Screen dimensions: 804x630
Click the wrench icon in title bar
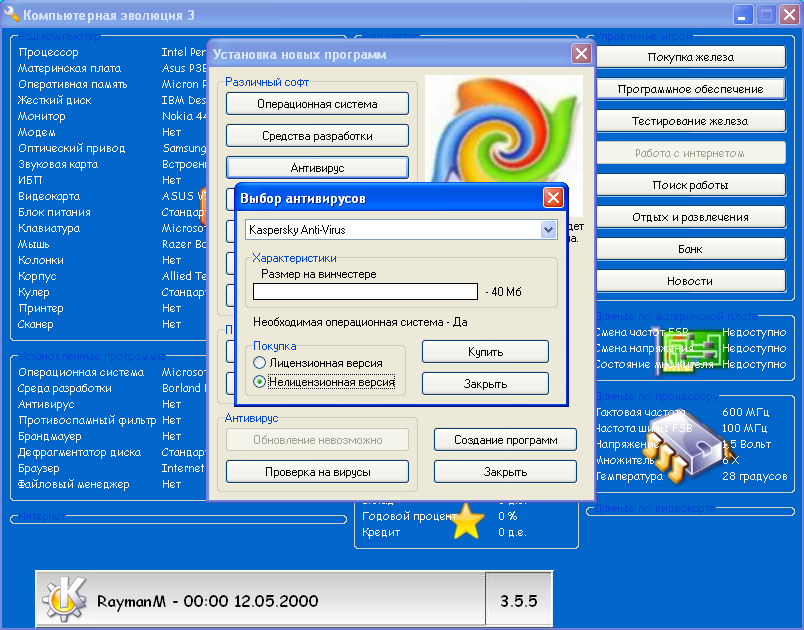(11, 14)
